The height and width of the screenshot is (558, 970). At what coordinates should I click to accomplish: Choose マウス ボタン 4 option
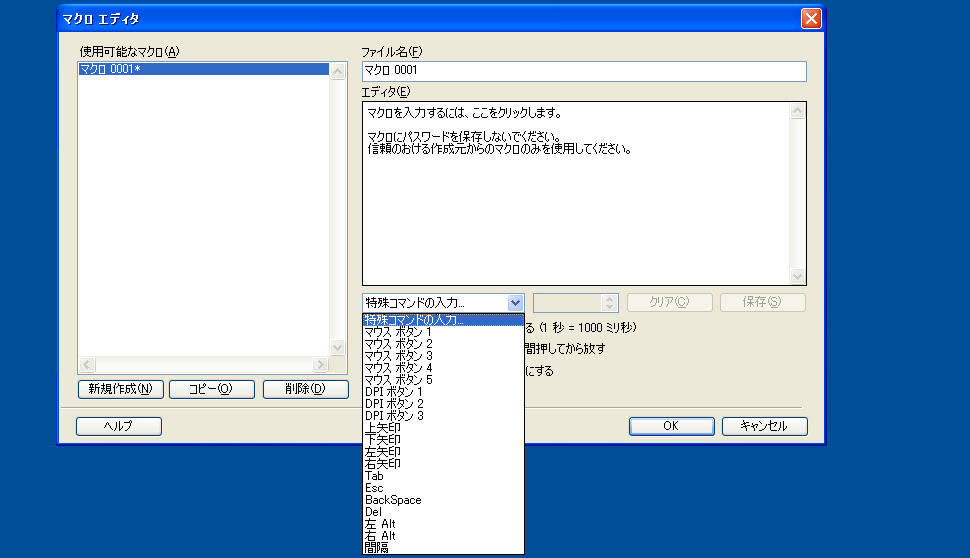pos(398,368)
